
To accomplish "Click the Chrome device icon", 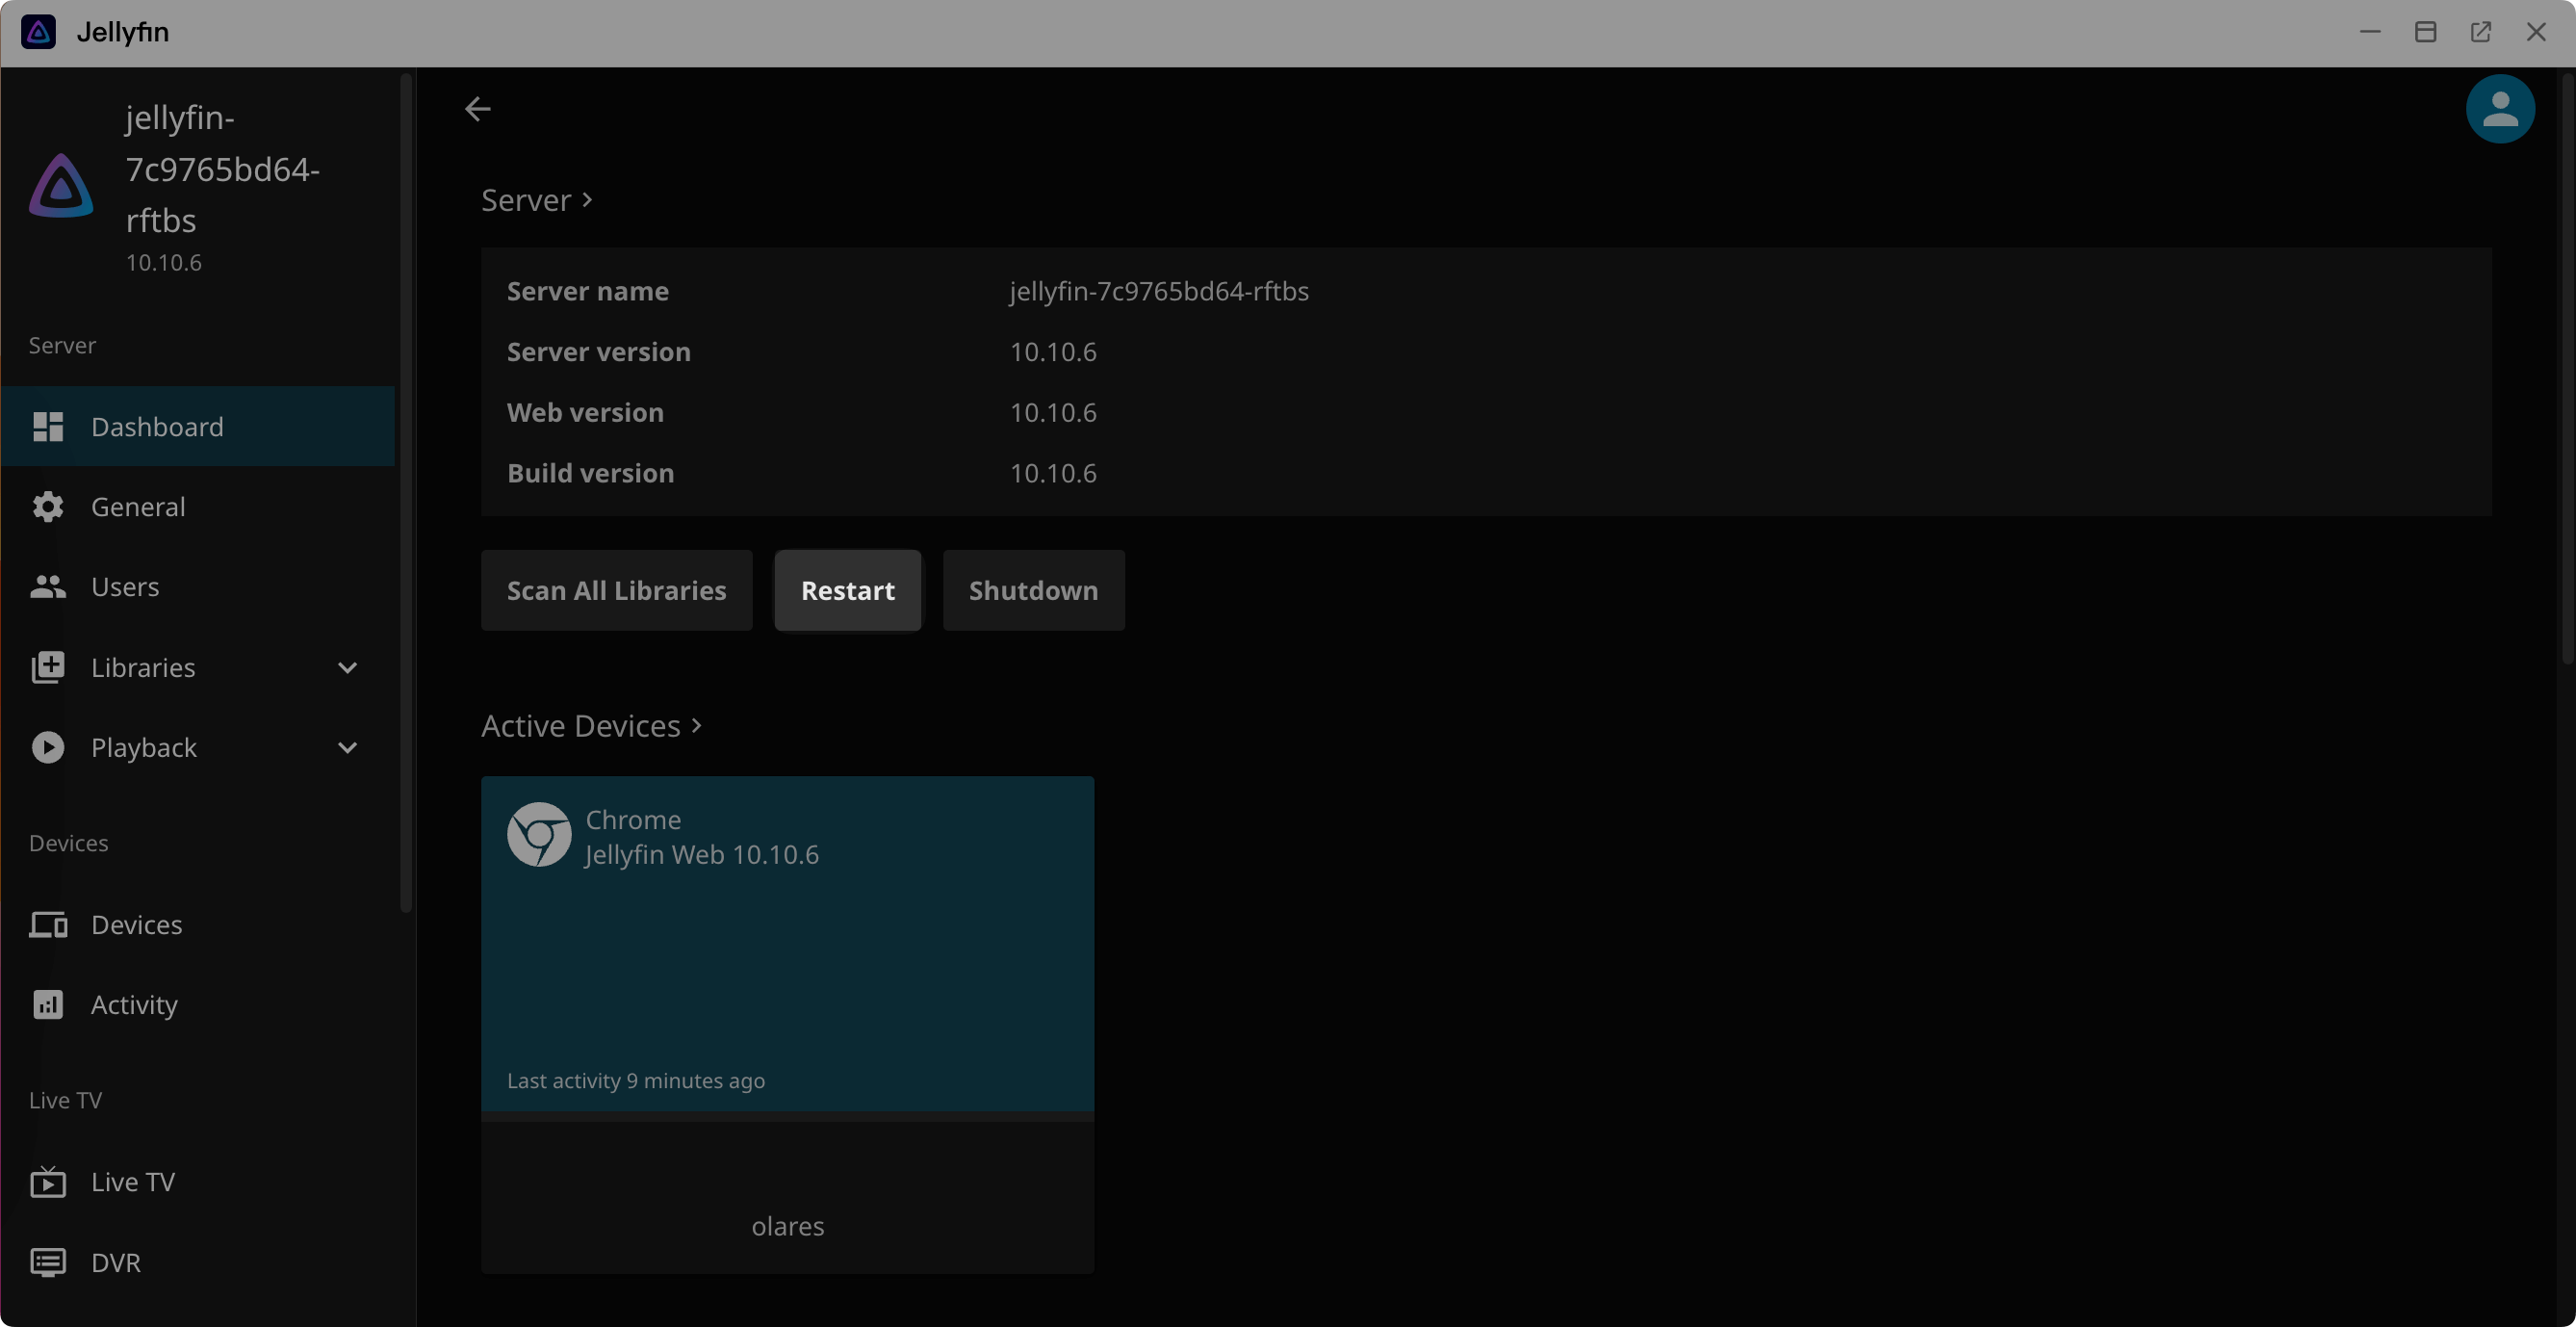I will pyautogui.click(x=539, y=835).
